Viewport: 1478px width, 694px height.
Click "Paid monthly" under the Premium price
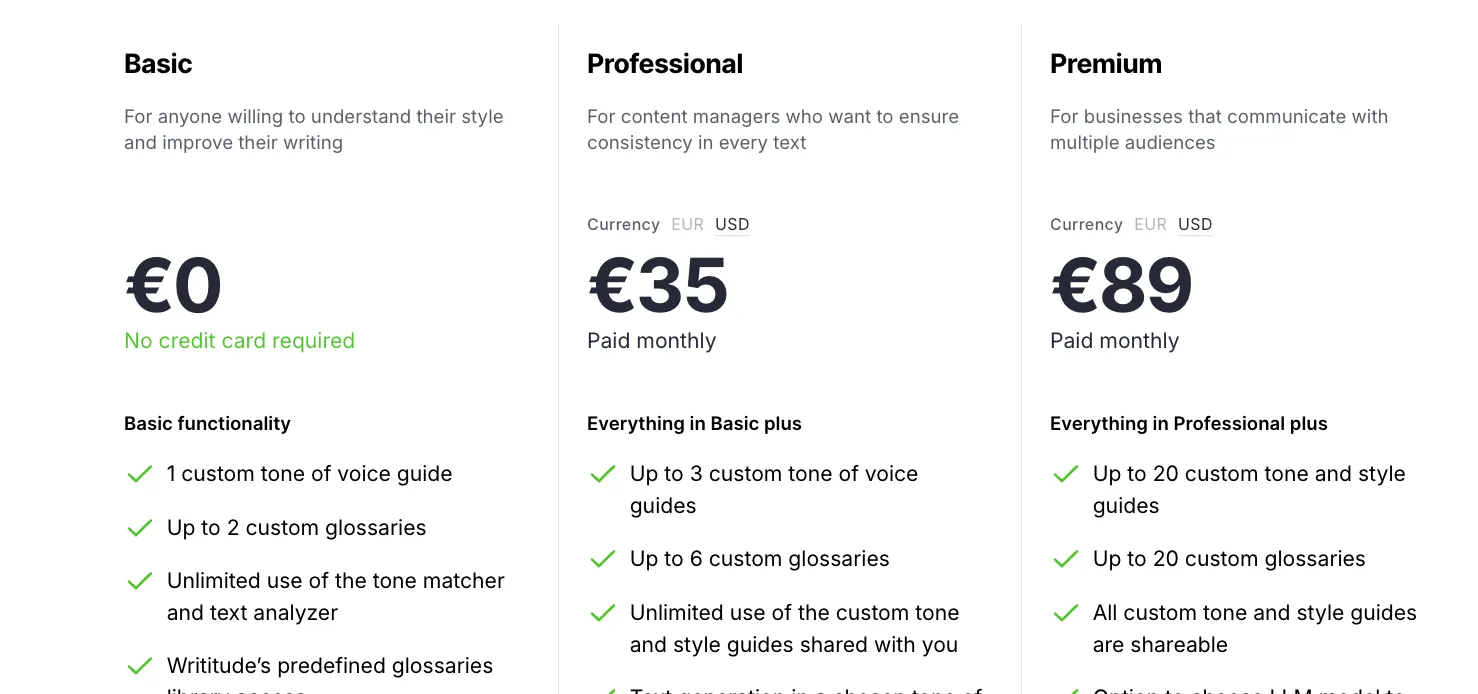click(x=1114, y=341)
